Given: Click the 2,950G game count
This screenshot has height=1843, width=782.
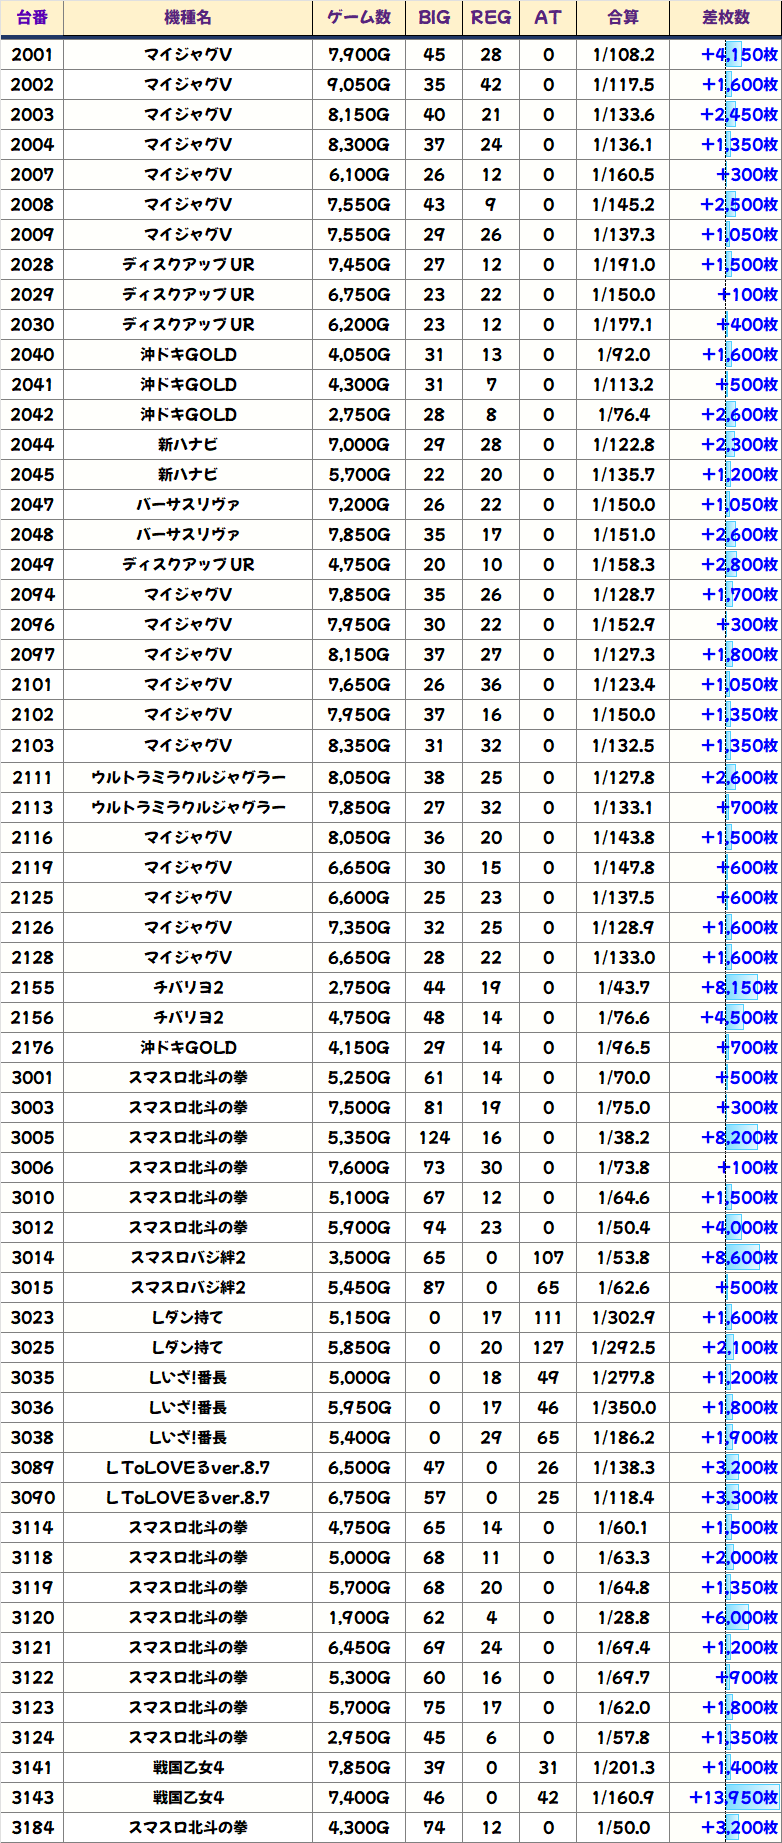Looking at the screenshot, I should coord(359,1738).
